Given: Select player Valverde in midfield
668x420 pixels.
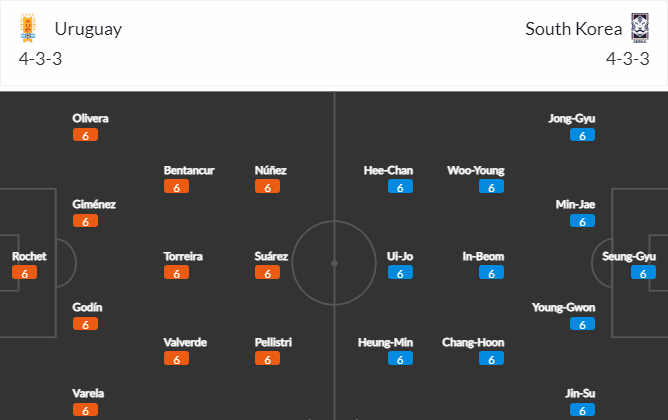Looking at the screenshot, I should [185, 342].
